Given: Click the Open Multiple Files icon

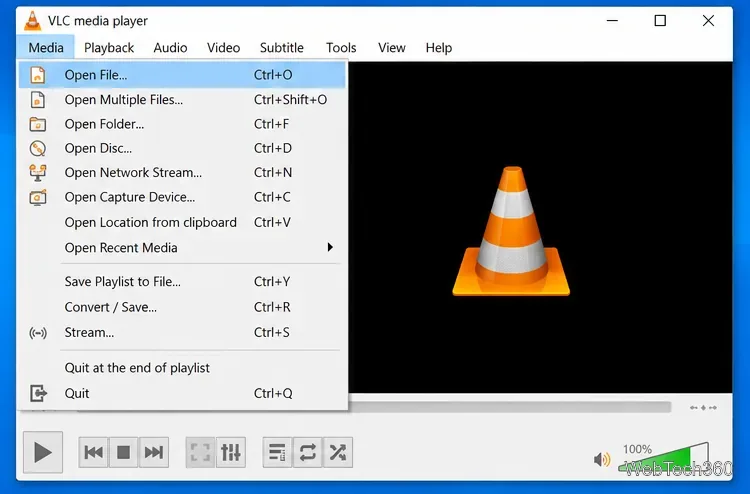Looking at the screenshot, I should [x=38, y=100].
